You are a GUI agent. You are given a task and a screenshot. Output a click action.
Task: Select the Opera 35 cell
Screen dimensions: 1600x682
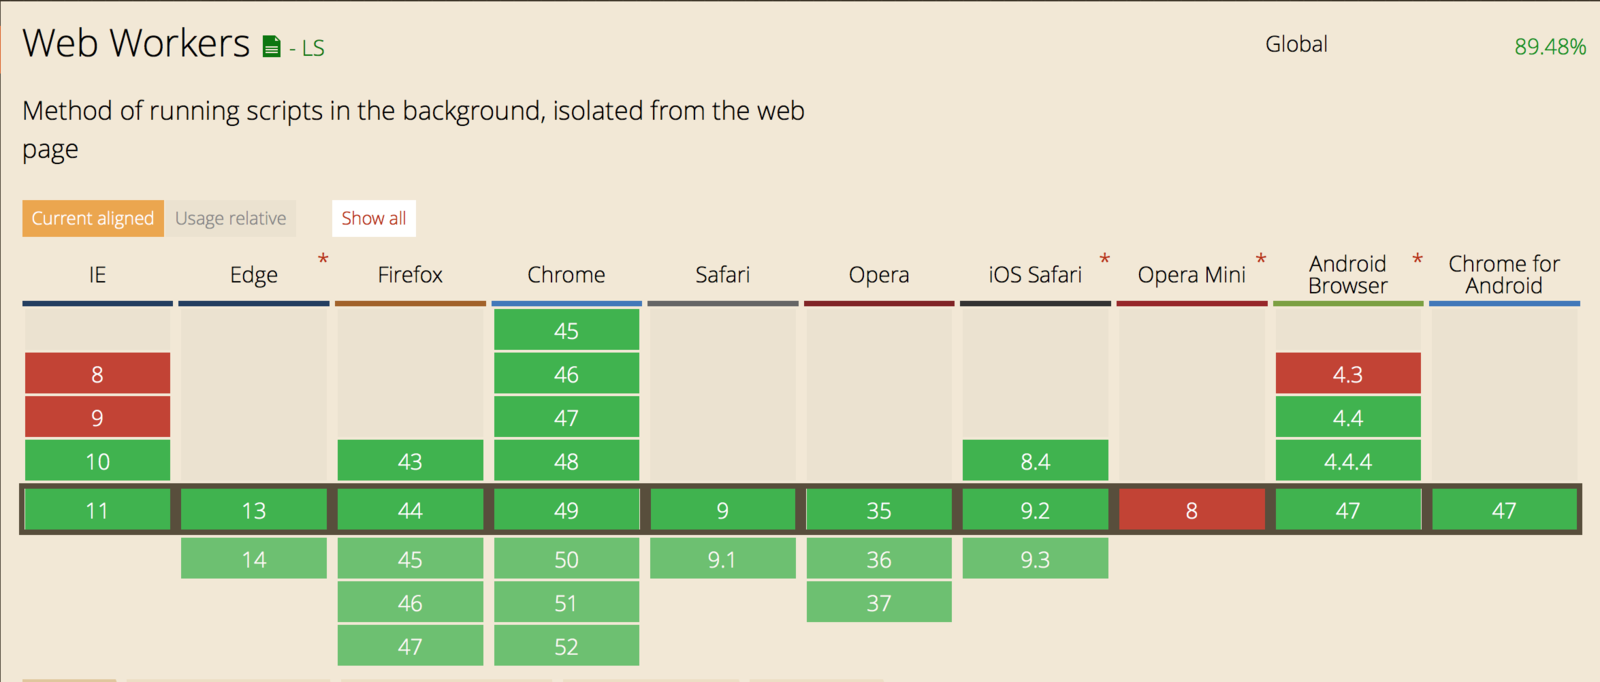click(x=879, y=510)
